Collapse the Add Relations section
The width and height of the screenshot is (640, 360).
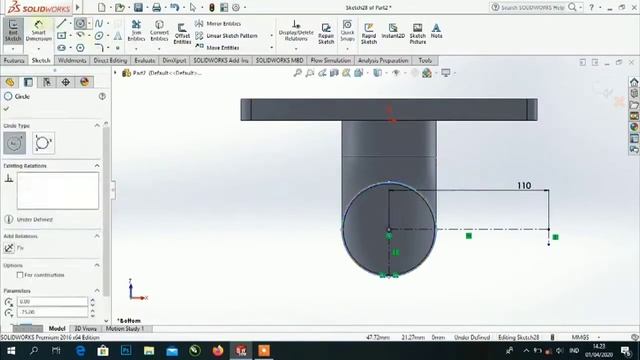pos(97,236)
